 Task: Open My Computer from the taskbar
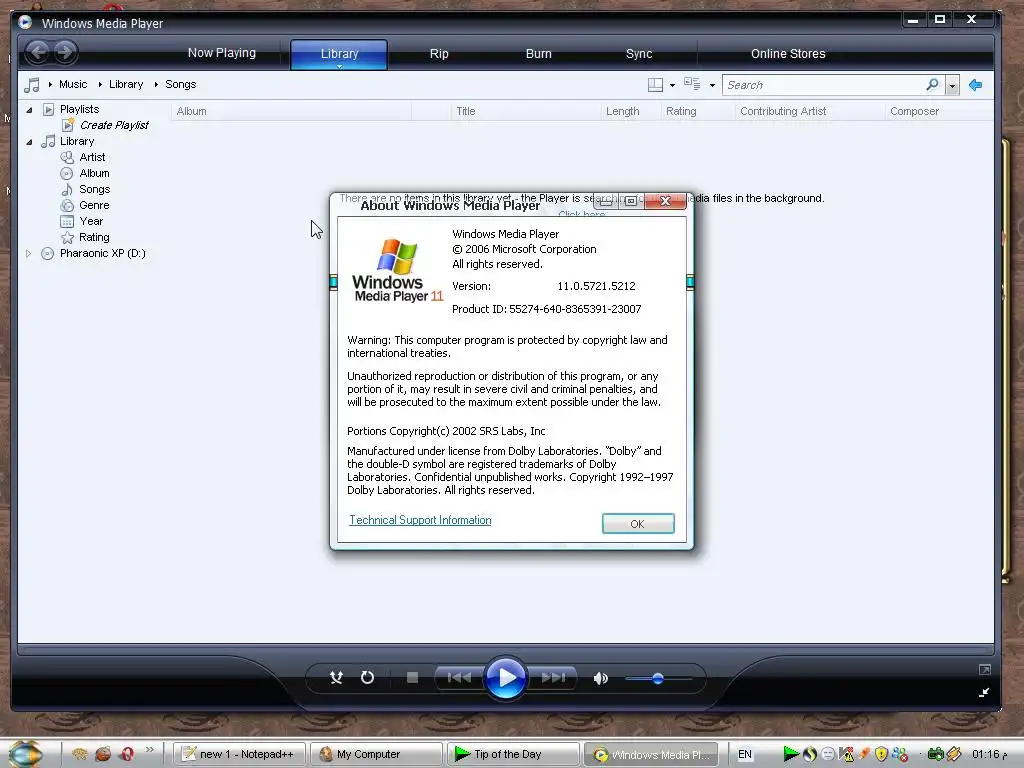pos(376,754)
